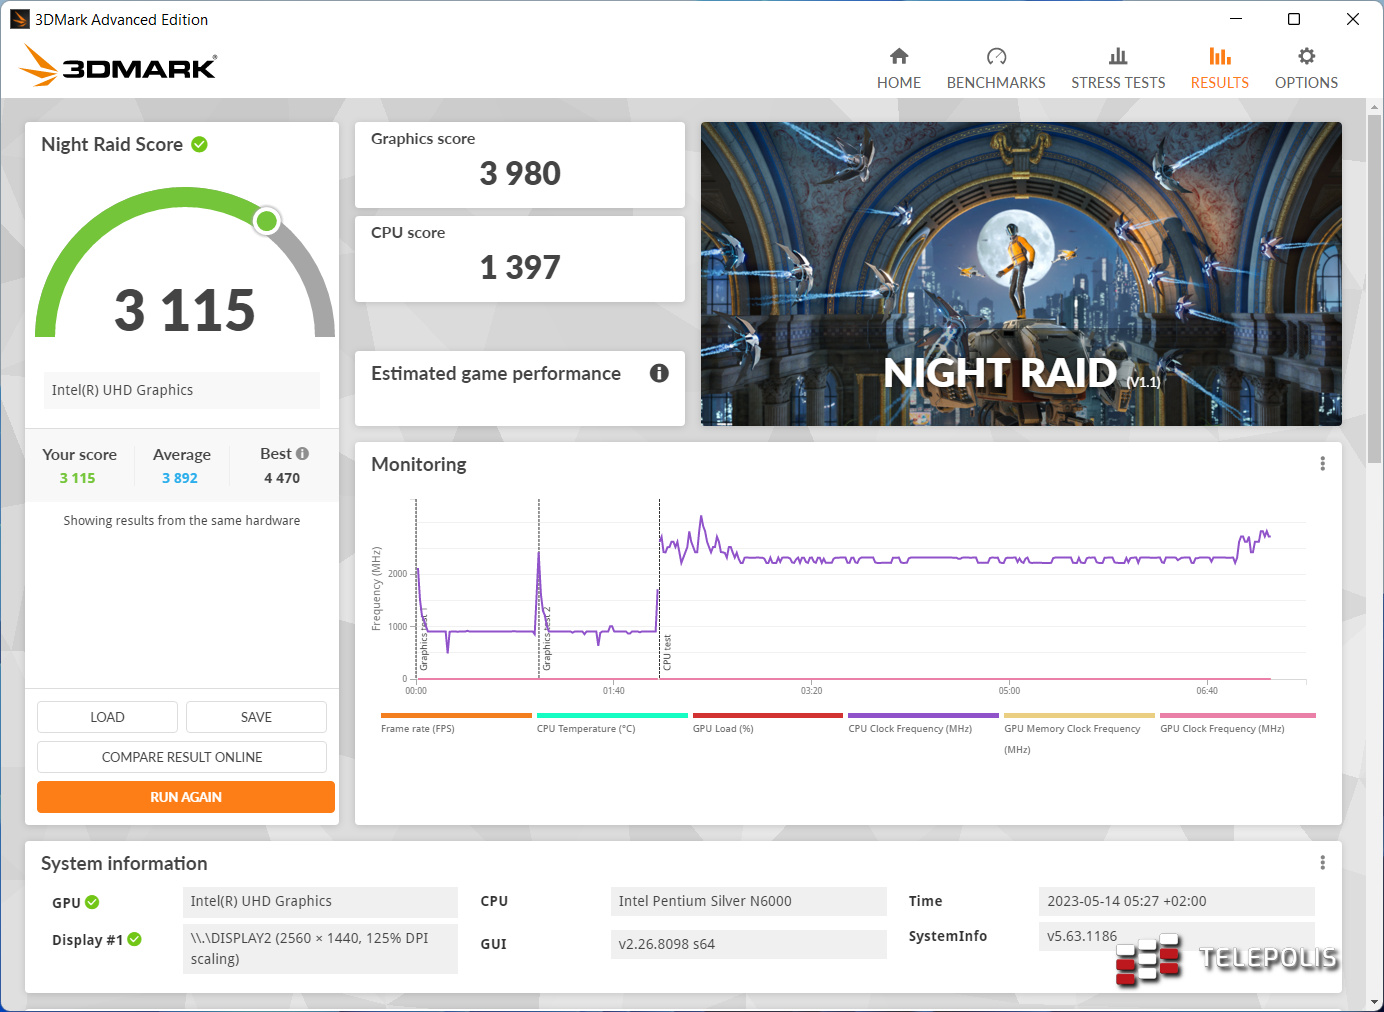The image size is (1384, 1012).
Task: Click the green check next to GPU
Action: point(93,902)
